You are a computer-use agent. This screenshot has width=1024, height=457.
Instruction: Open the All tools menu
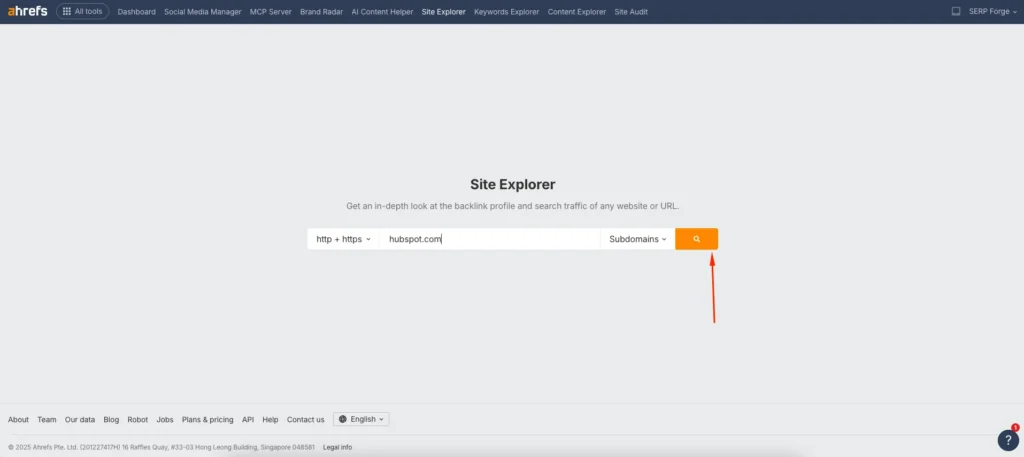[83, 11]
